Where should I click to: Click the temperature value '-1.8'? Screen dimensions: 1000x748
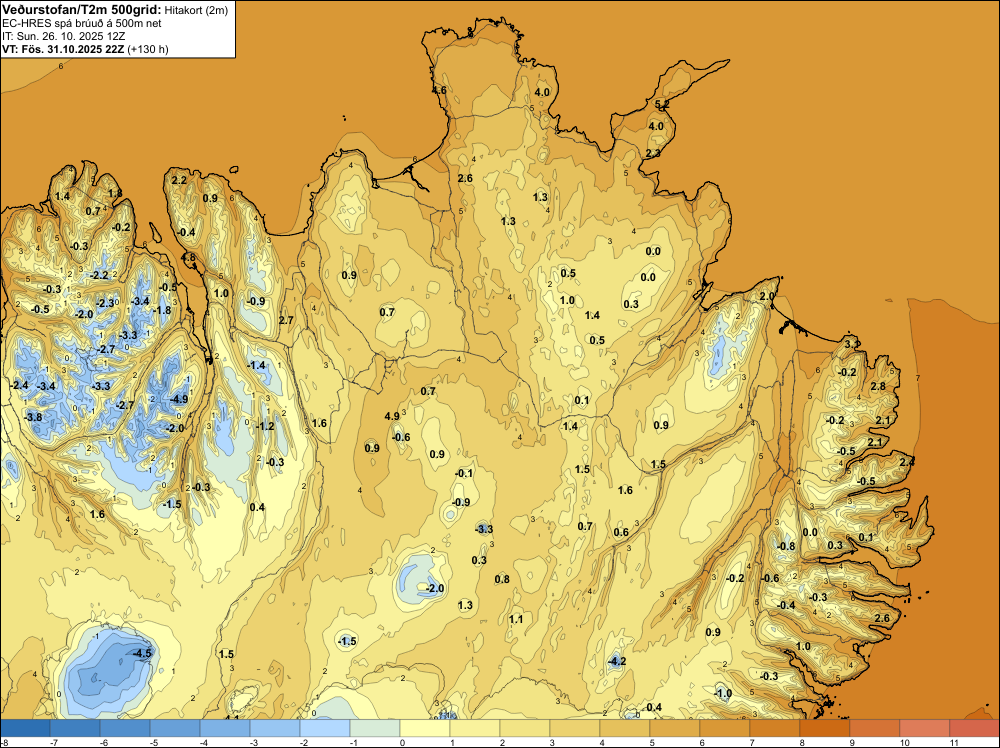point(162,310)
